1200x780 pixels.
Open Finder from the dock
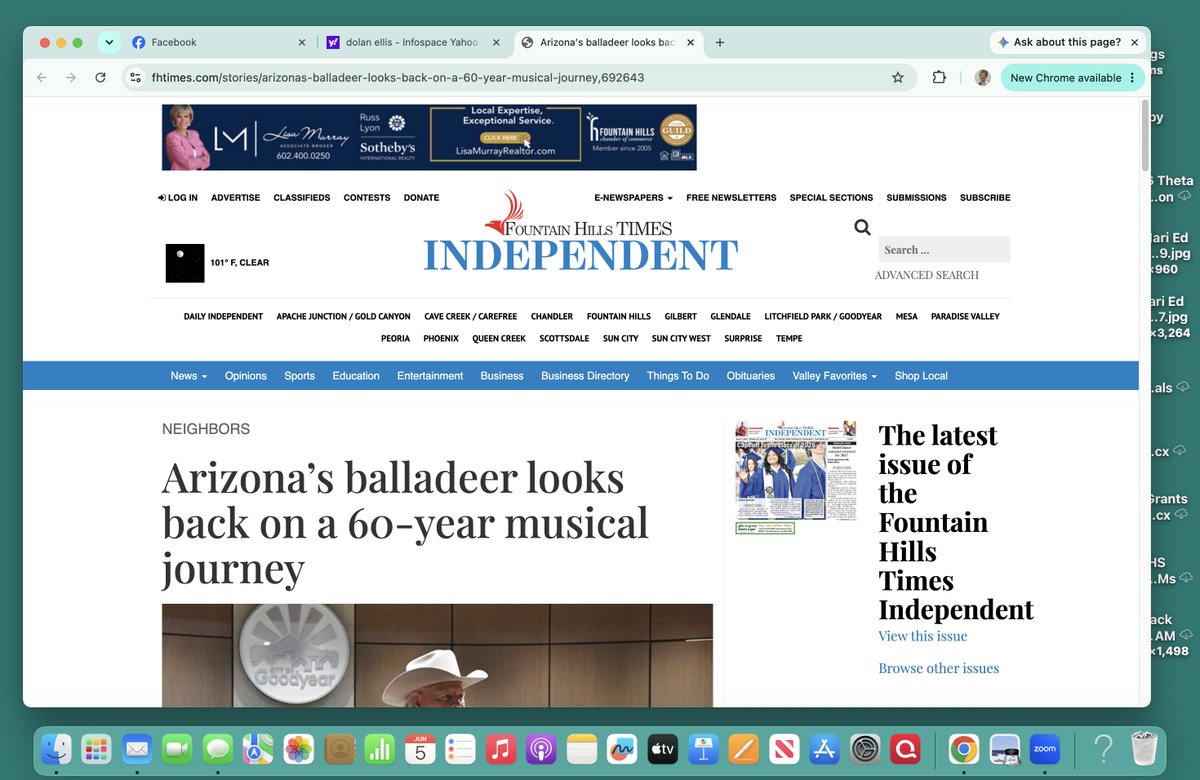point(56,748)
